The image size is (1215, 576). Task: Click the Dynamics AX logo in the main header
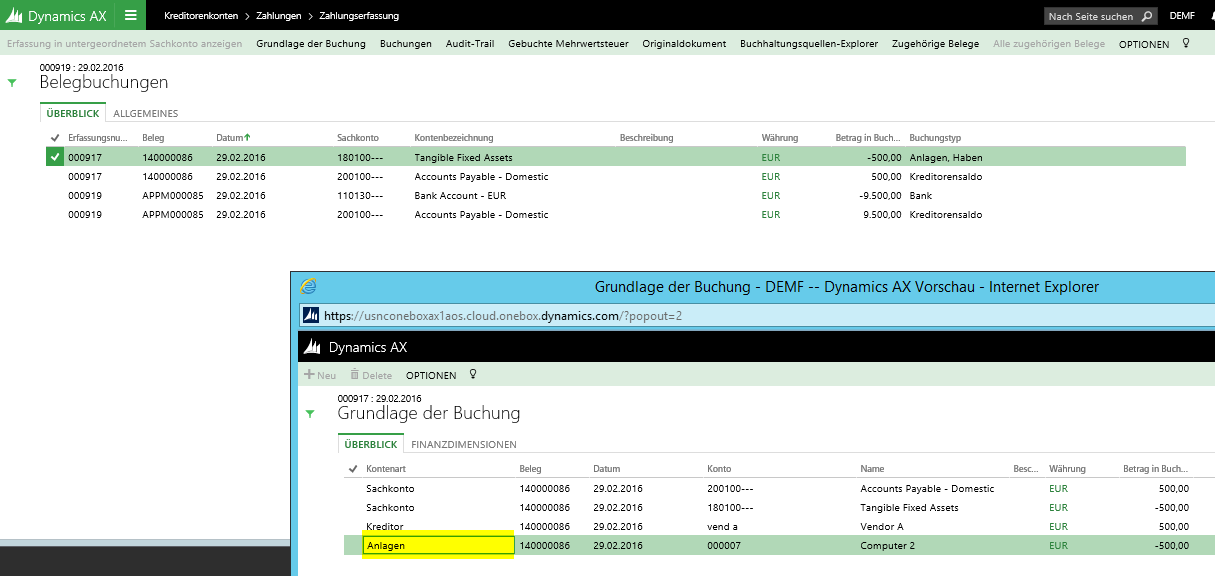pos(57,16)
